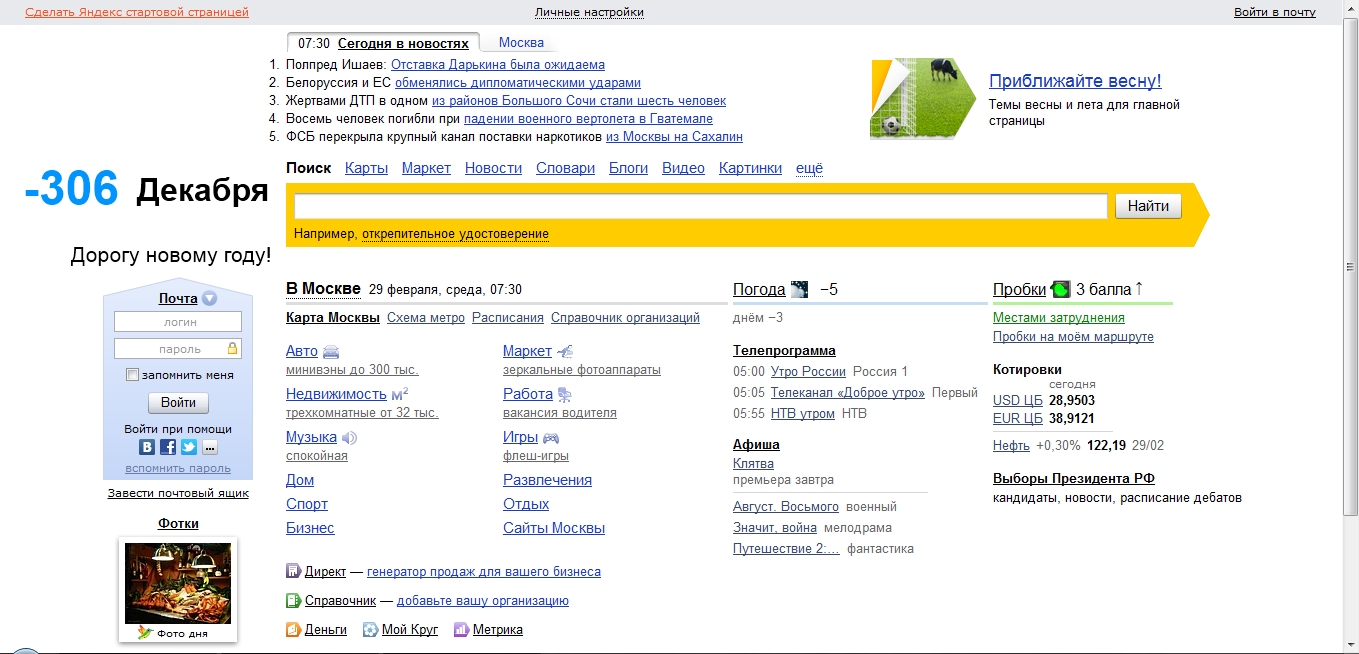The width and height of the screenshot is (1359, 654).
Task: Open the Нефть quote link
Action: click(x=1011, y=445)
